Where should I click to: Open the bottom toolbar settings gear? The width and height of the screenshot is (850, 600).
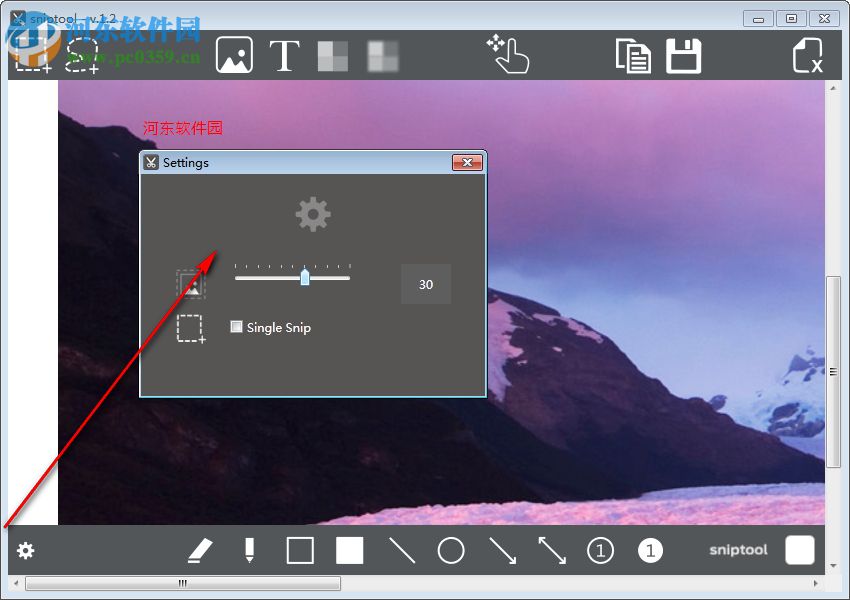pyautogui.click(x=25, y=550)
